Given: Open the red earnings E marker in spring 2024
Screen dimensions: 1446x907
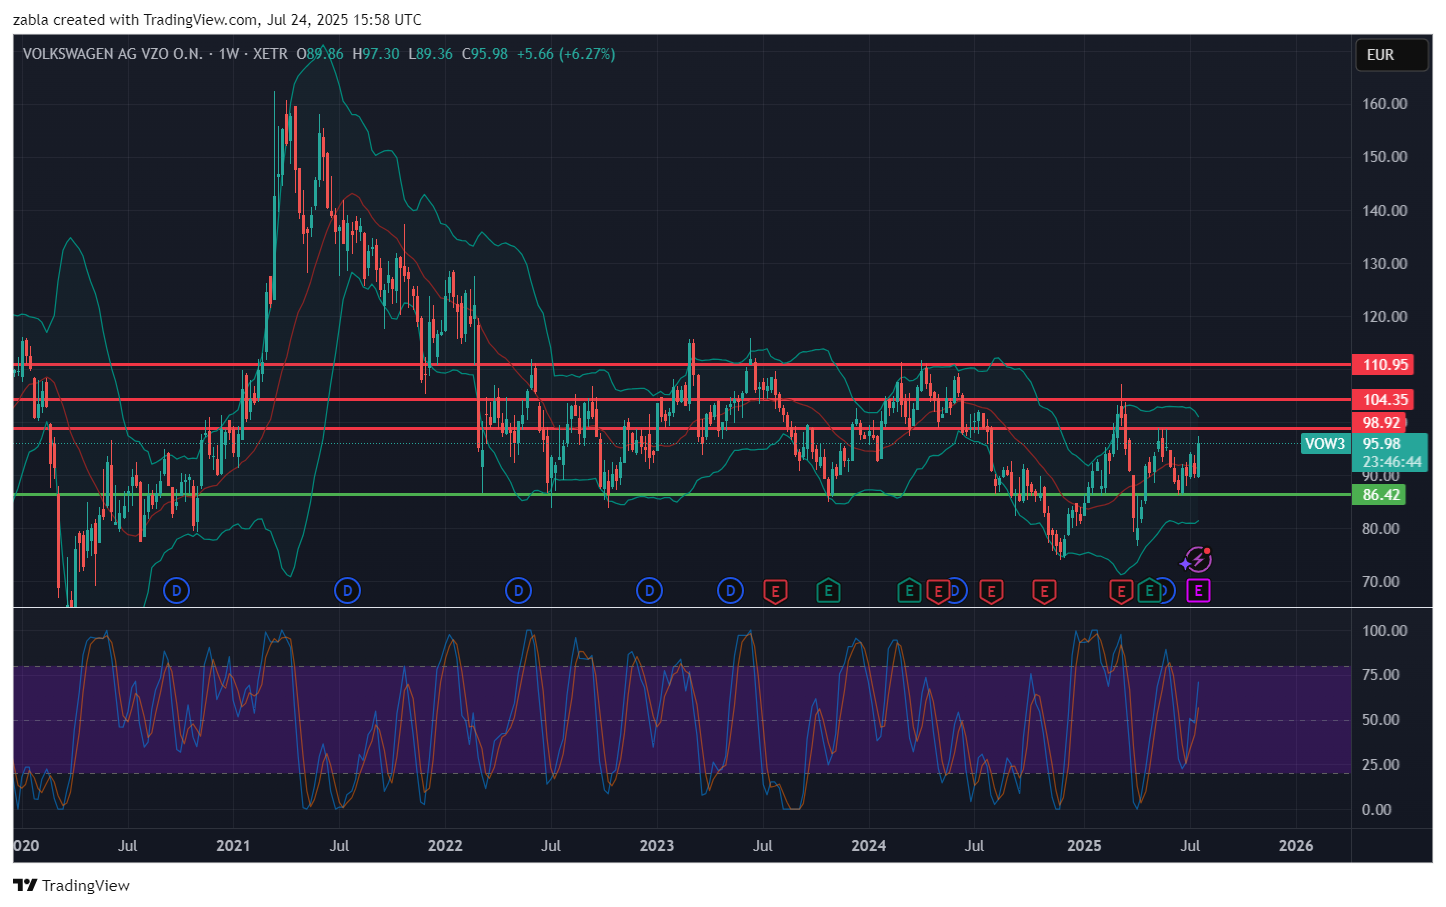Looking at the screenshot, I should (x=937, y=592).
